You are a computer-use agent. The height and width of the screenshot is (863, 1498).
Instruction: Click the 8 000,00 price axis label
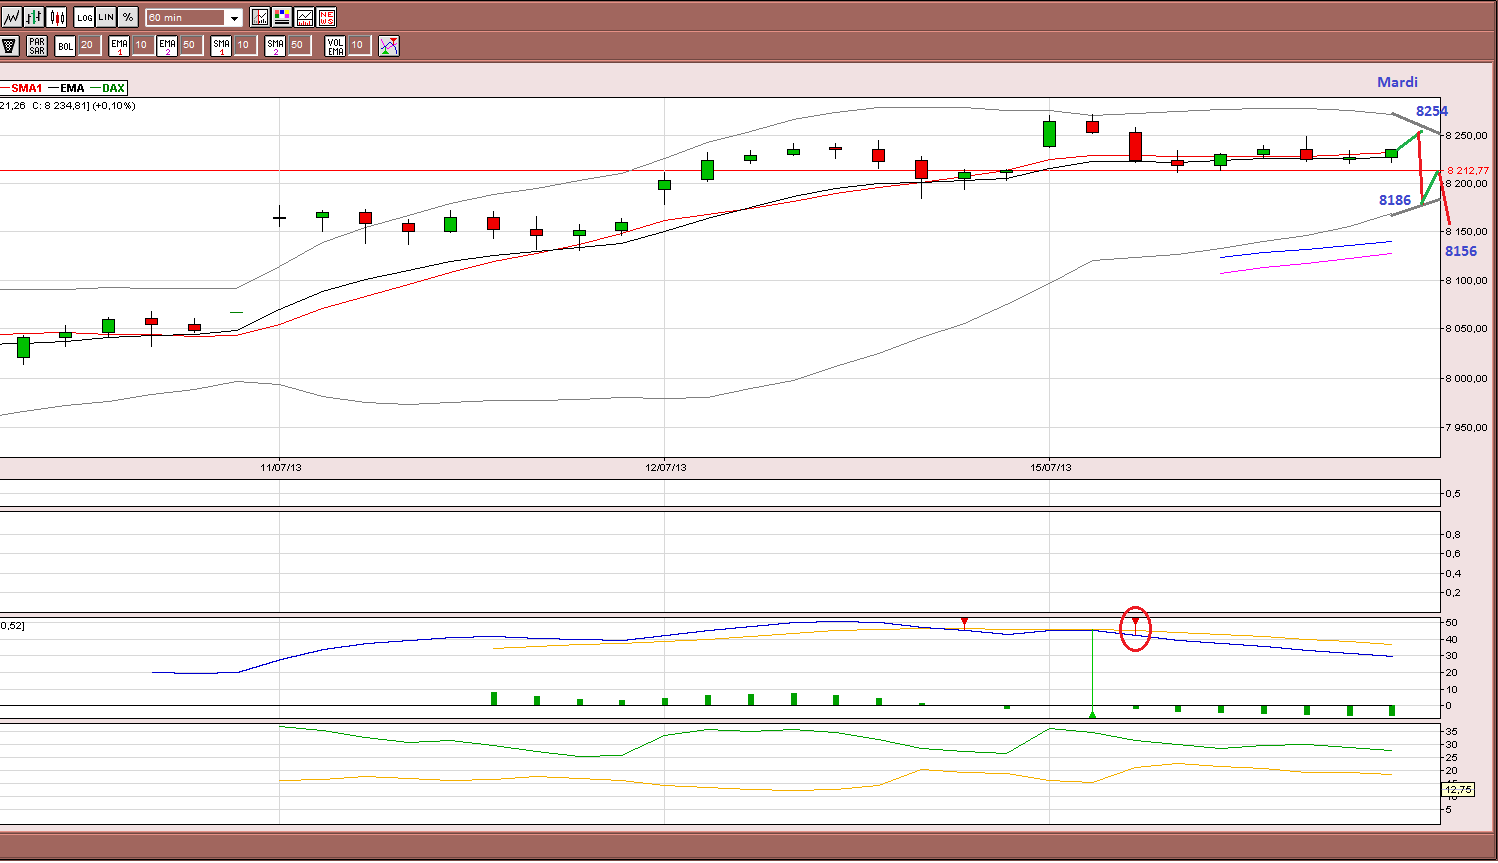pos(1466,378)
